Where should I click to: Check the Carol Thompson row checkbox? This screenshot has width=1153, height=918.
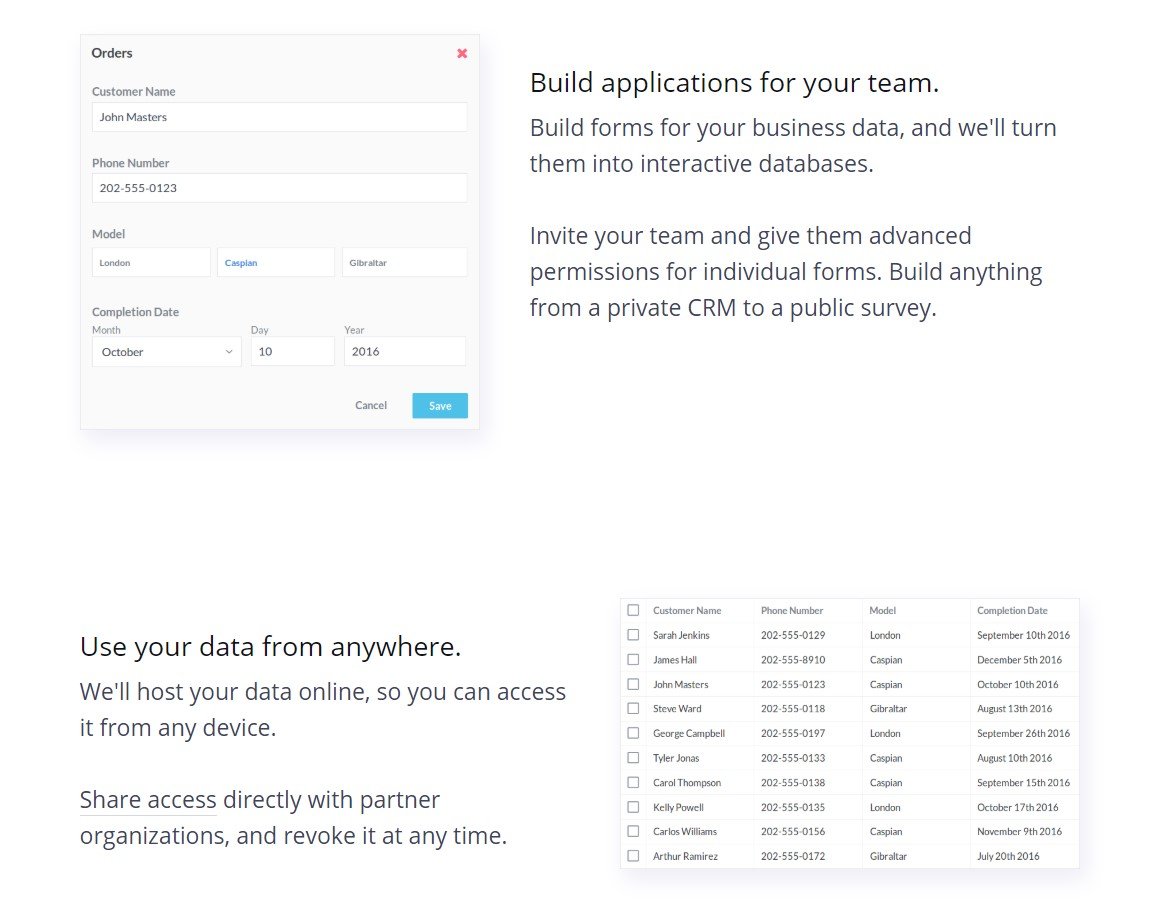633,783
